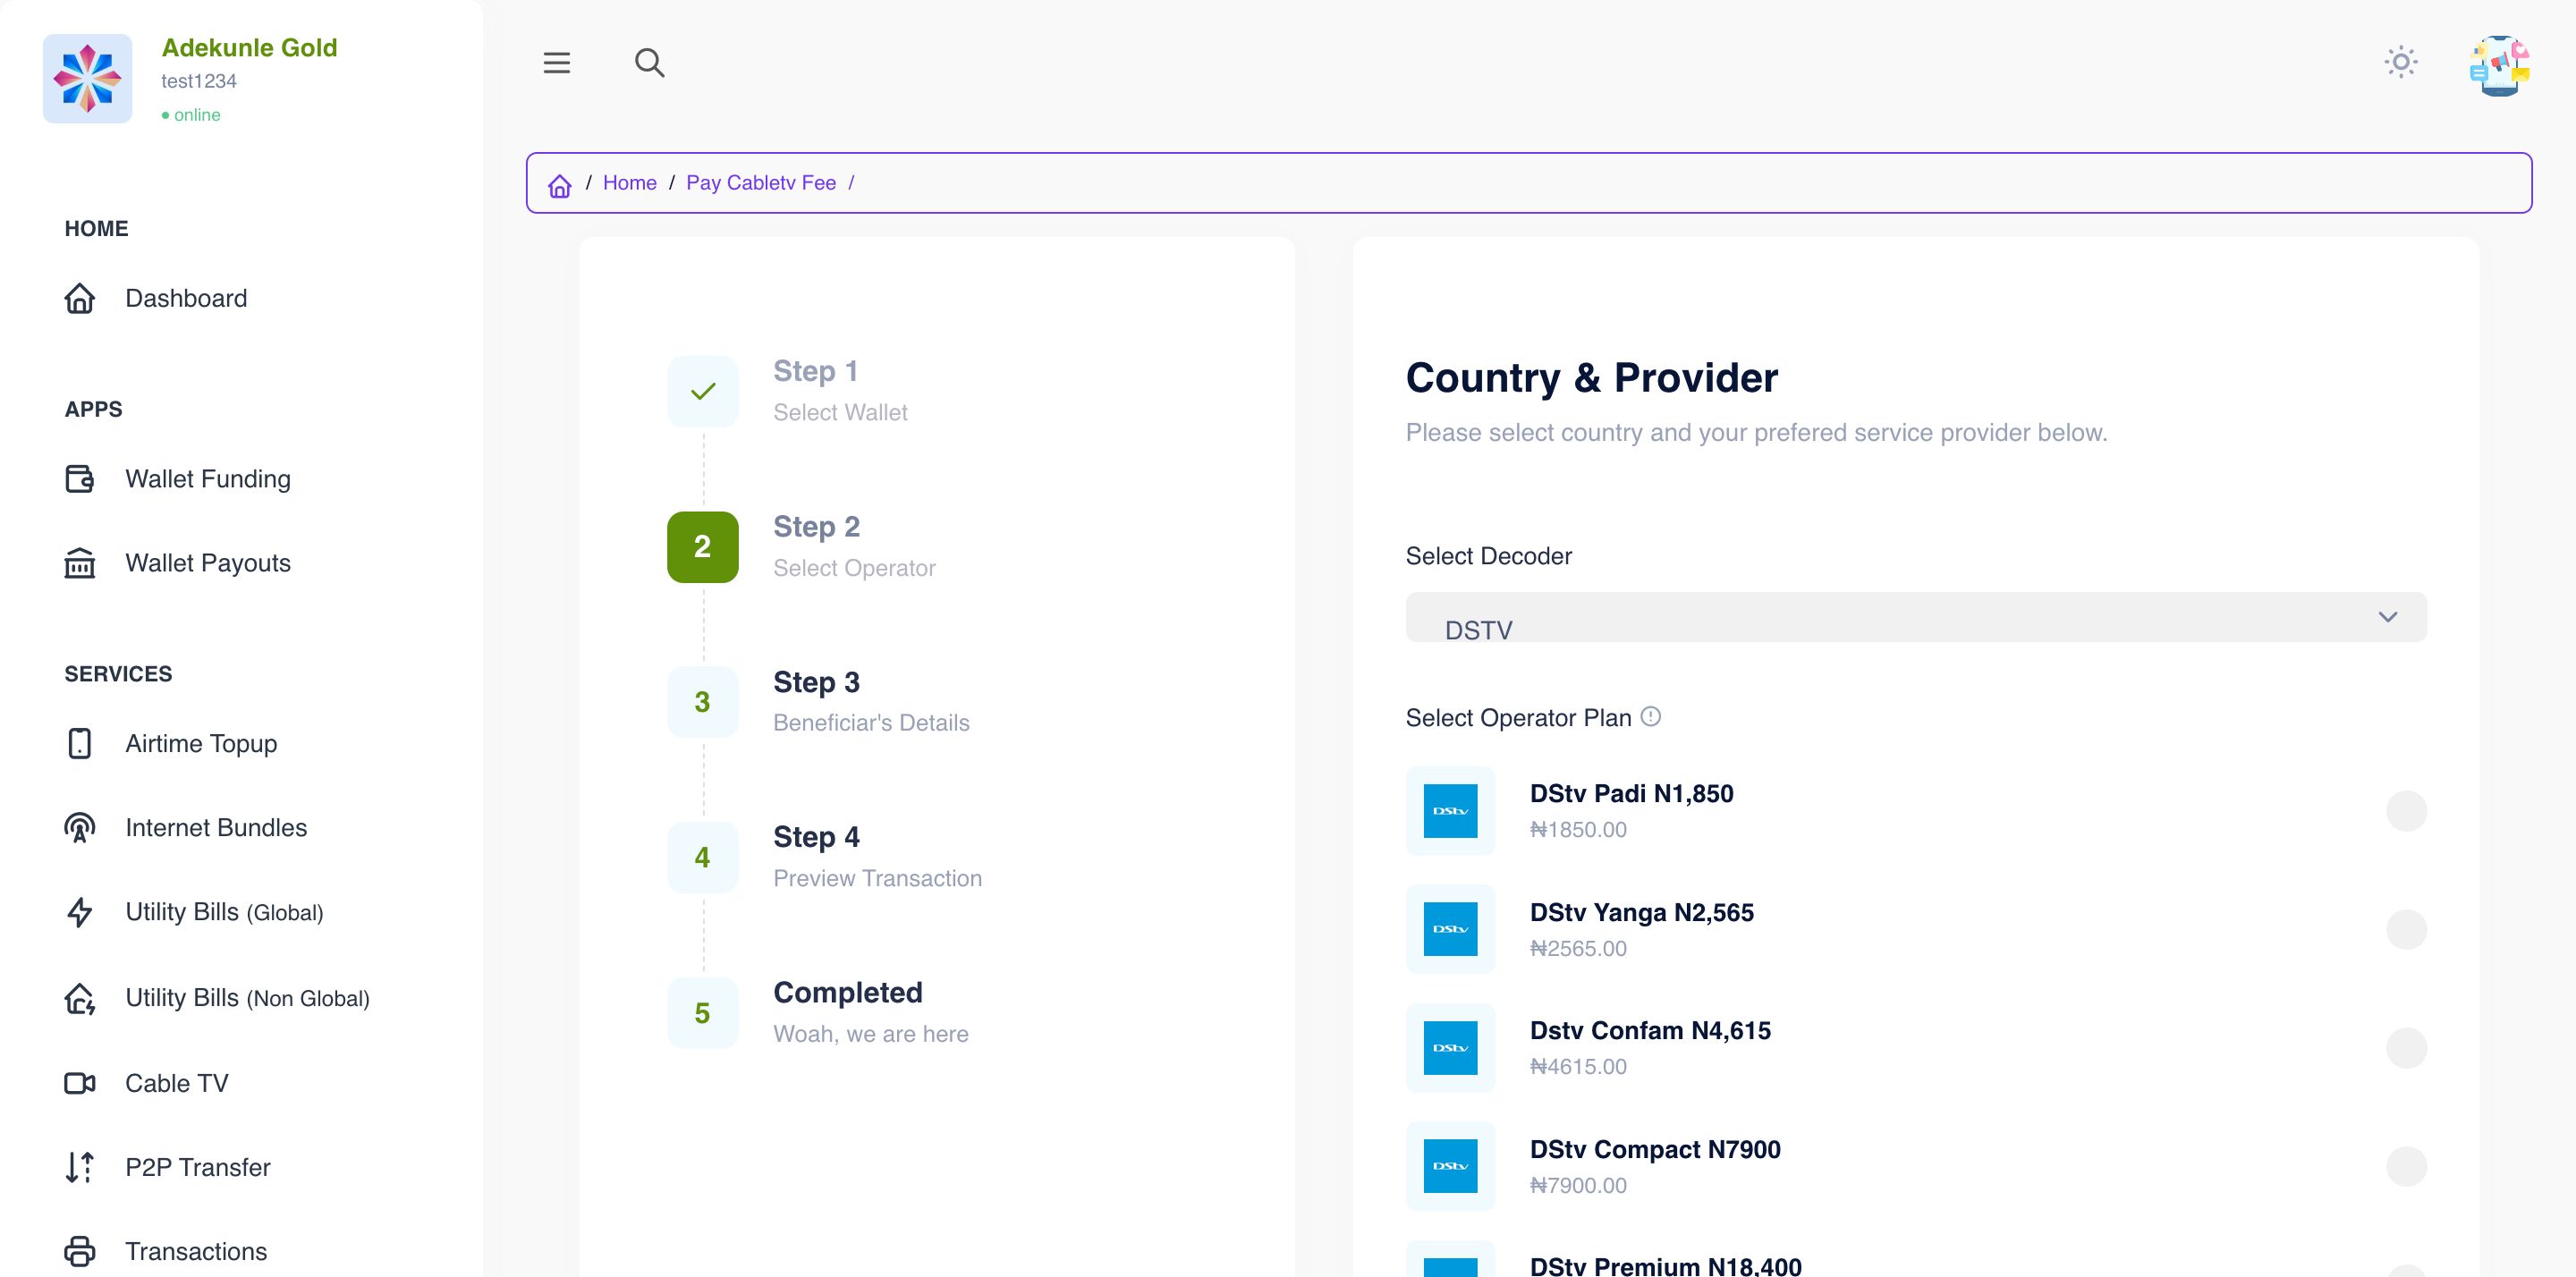Viewport: 2576px width, 1277px height.
Task: Go to Step 3 Beneficiar's Details
Action: [702, 702]
